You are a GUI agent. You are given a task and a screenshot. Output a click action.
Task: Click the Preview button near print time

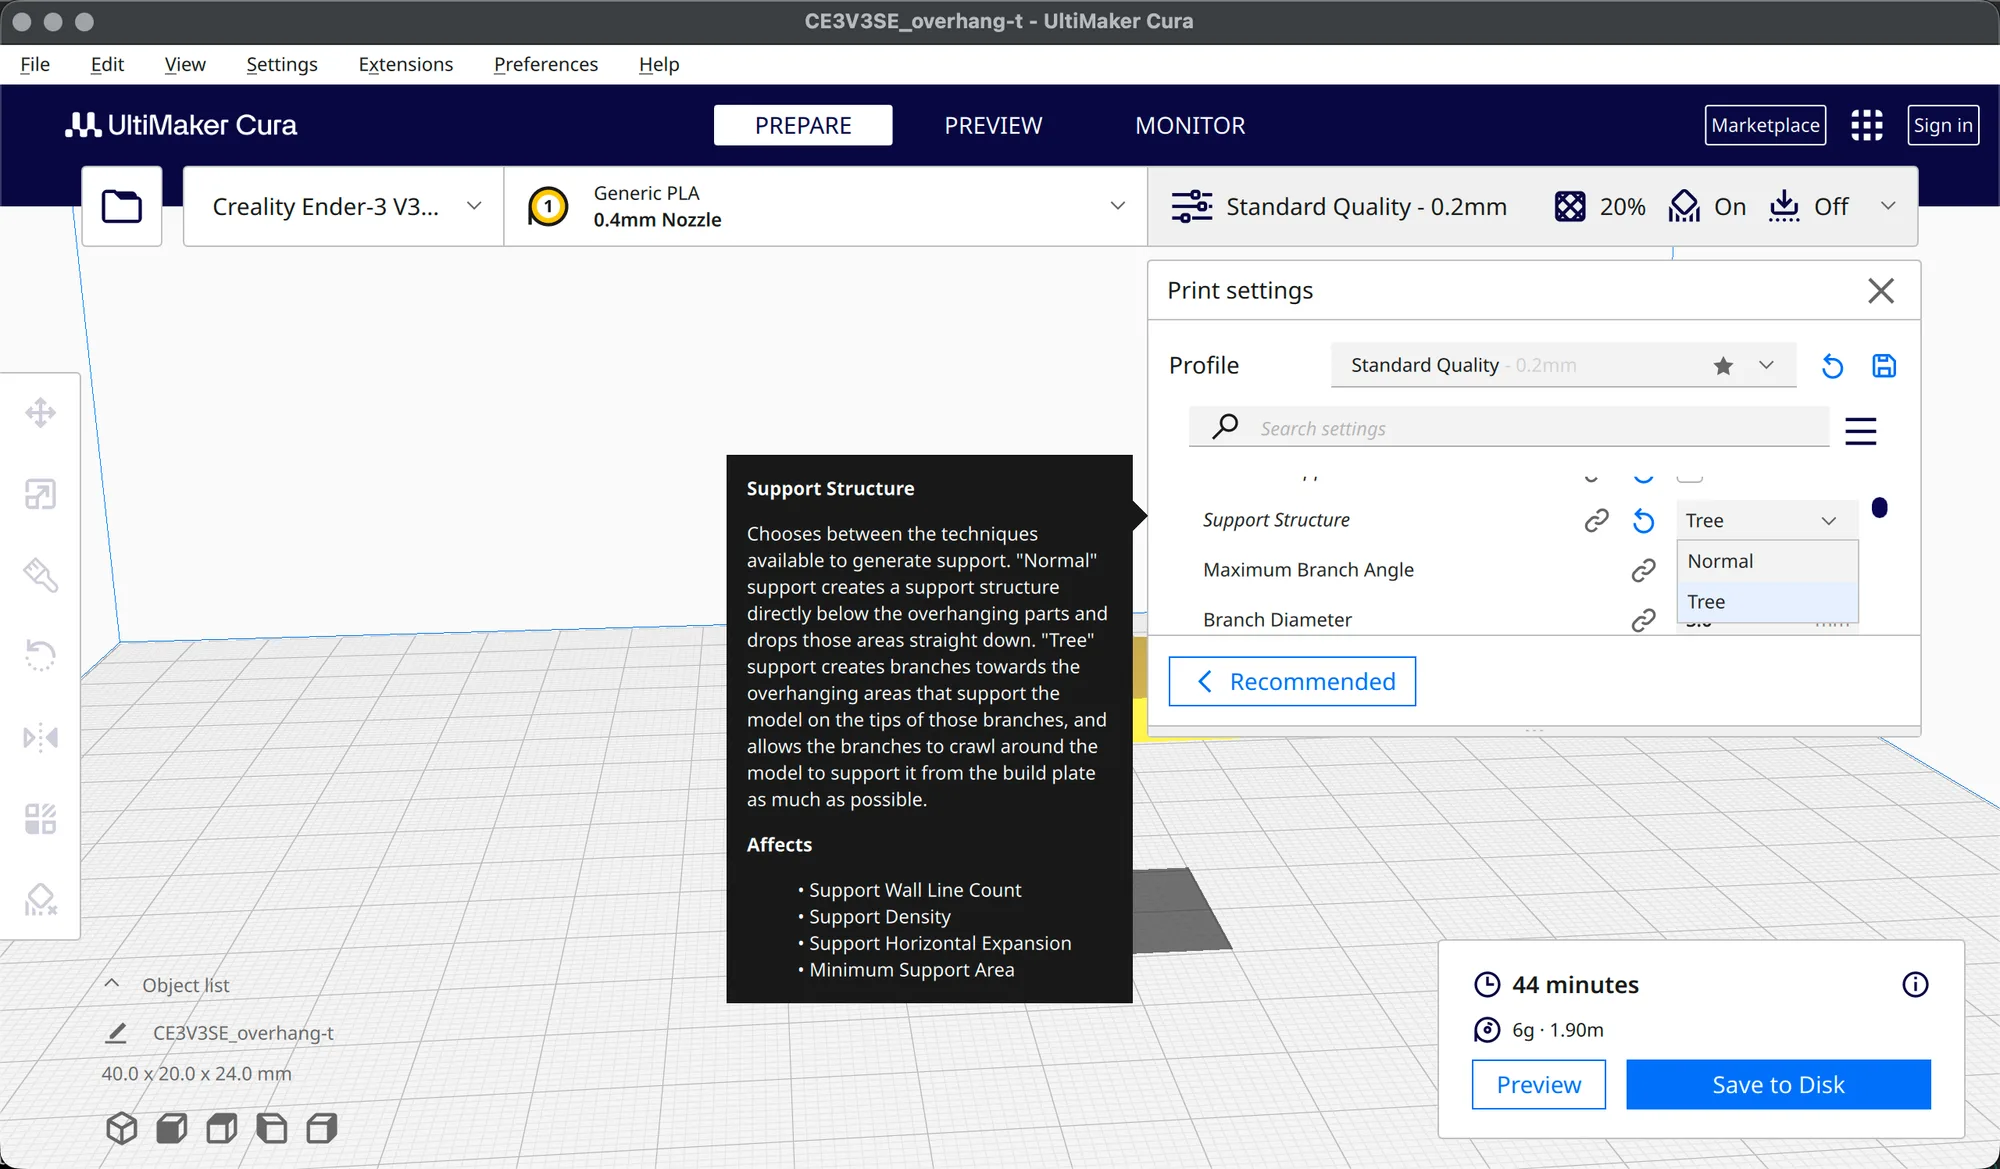1539,1085
